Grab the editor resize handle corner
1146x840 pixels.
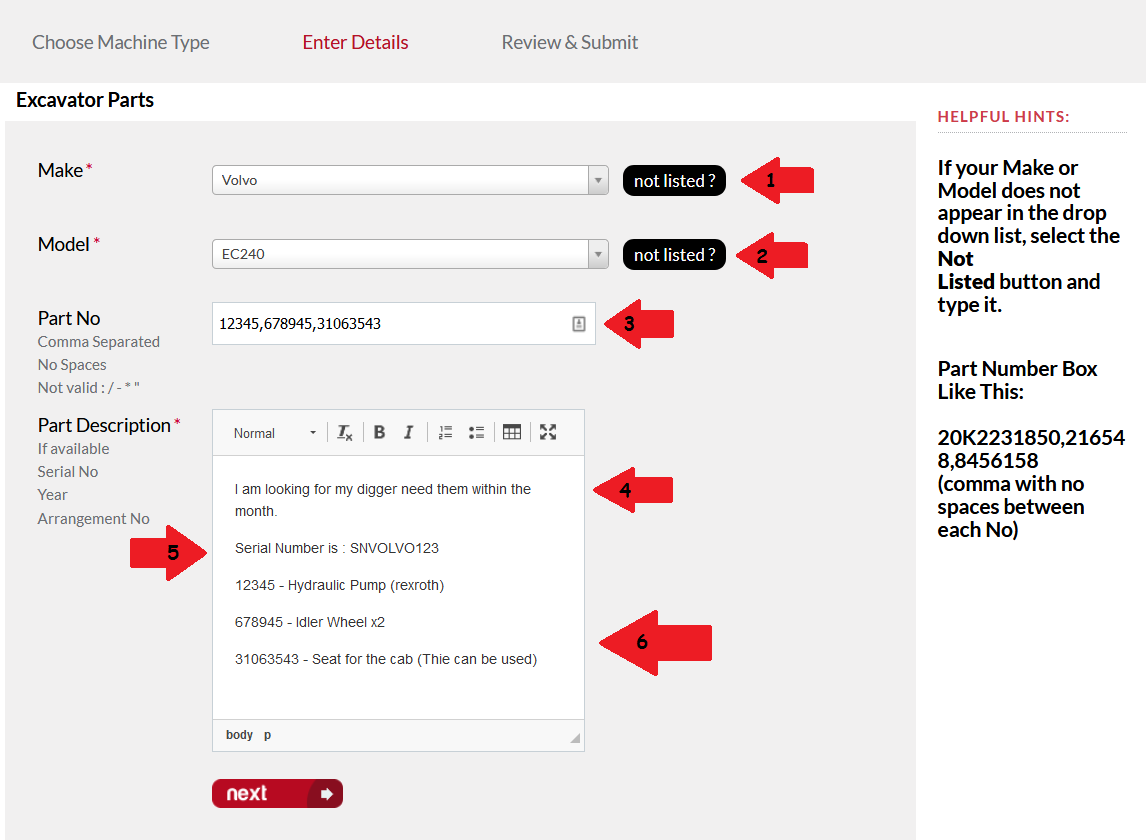pos(575,738)
